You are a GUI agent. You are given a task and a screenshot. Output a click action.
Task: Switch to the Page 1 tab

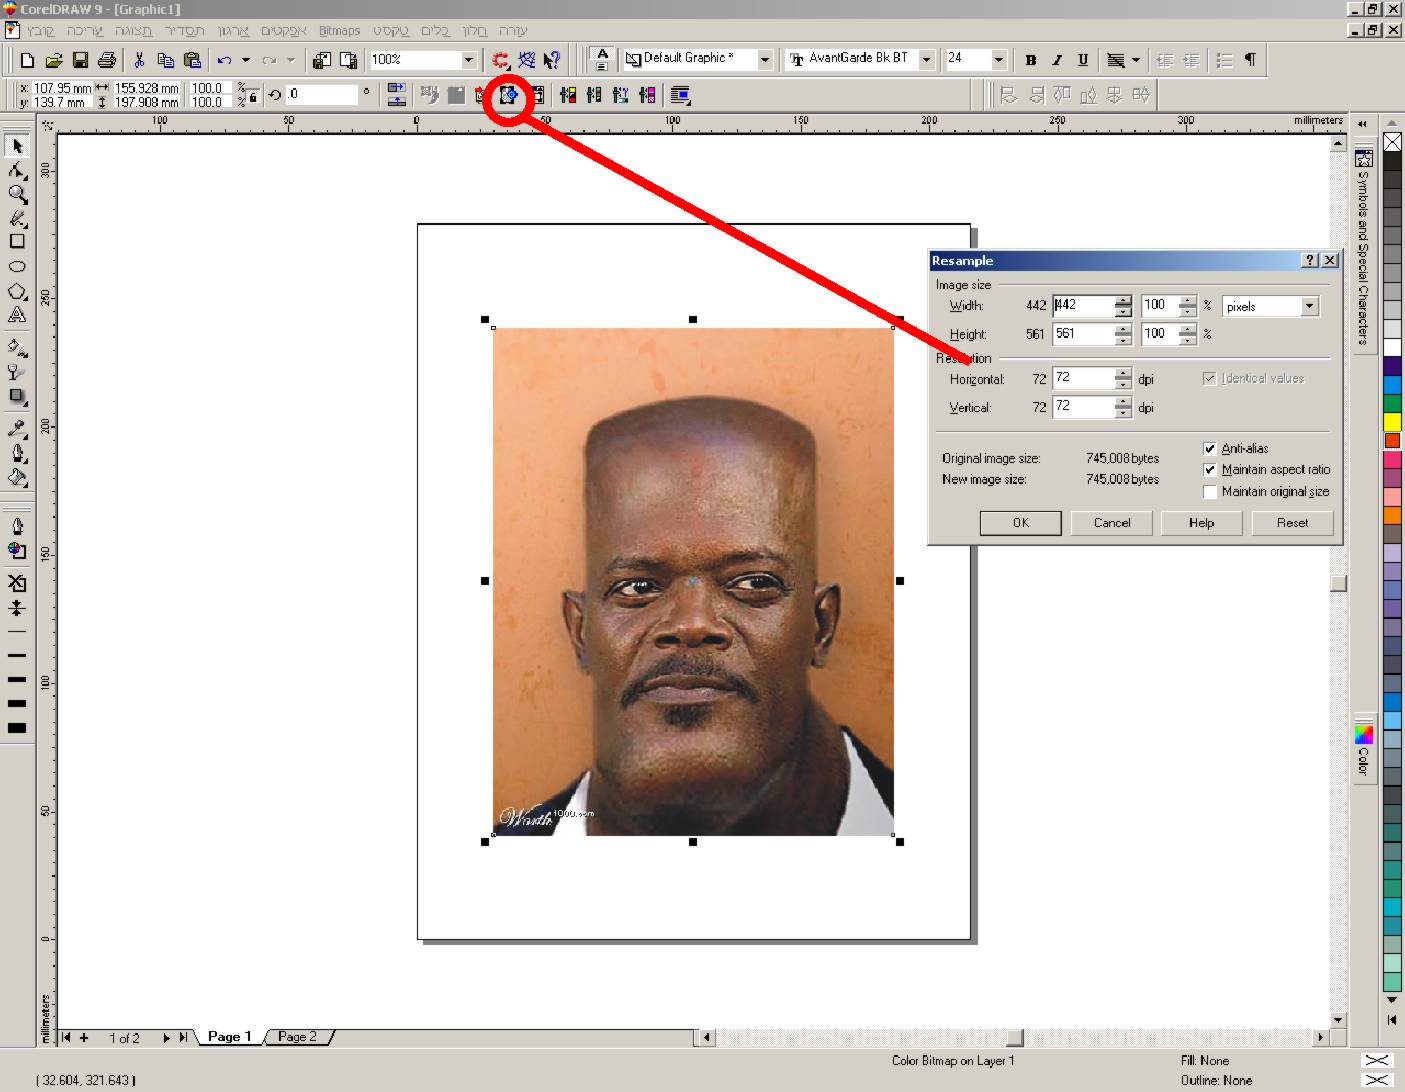[229, 1037]
